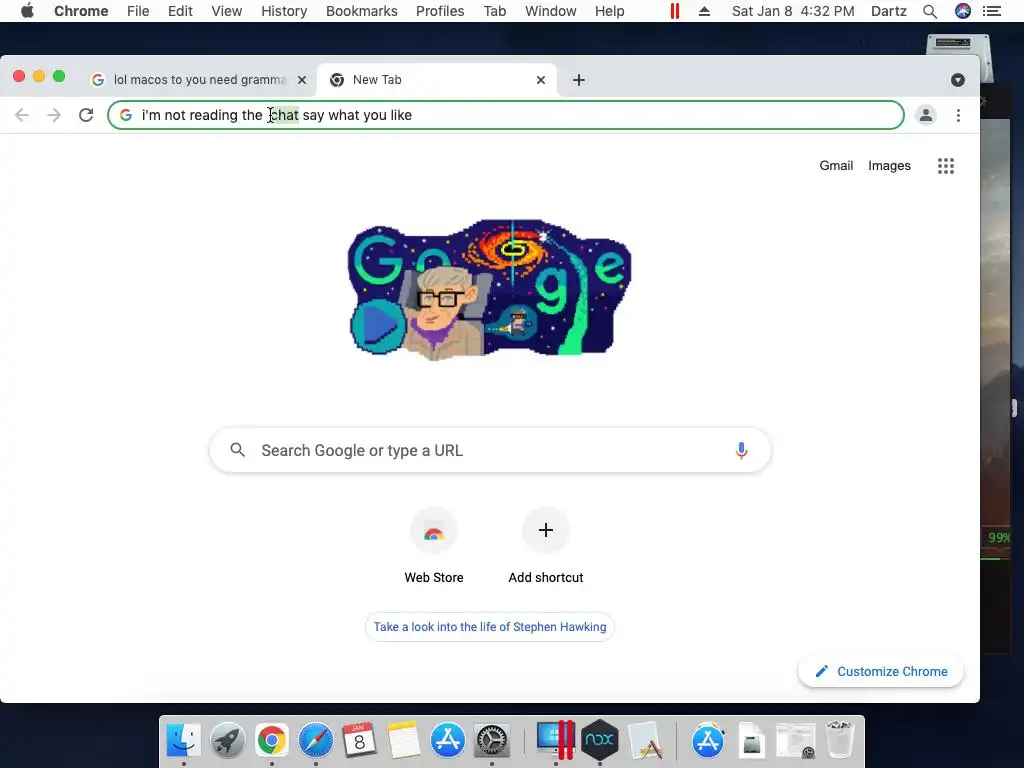This screenshot has width=1024, height=768.
Task: Start voice search with microphone icon
Action: (x=741, y=450)
